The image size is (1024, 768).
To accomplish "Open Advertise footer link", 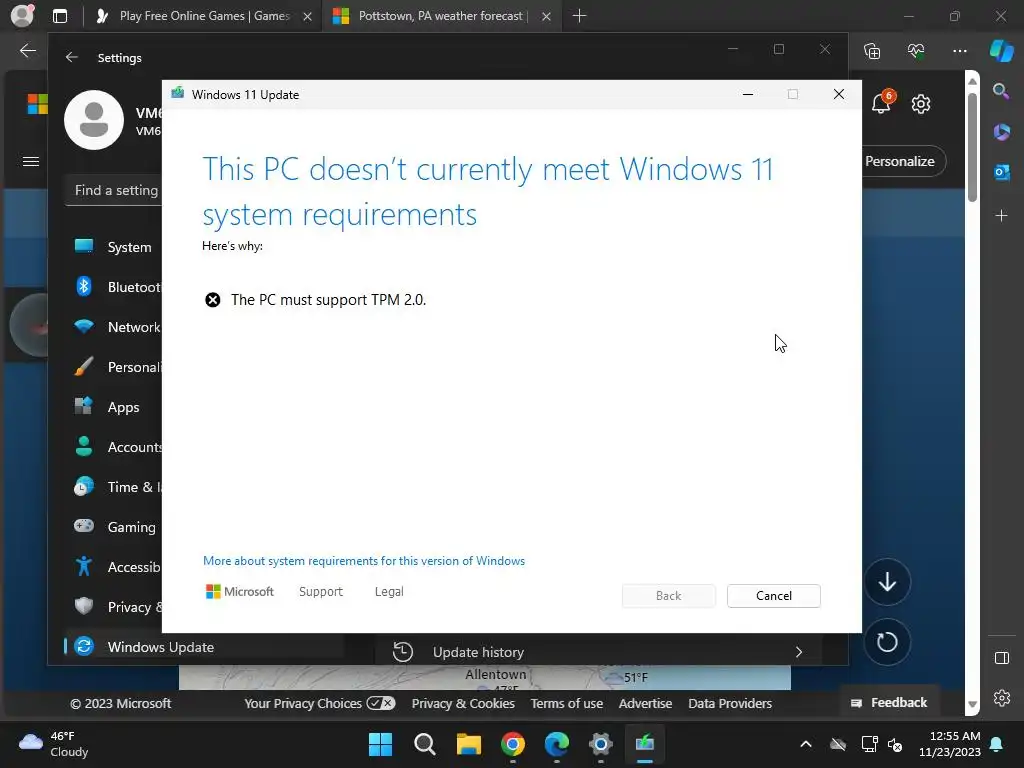I will 645,703.
